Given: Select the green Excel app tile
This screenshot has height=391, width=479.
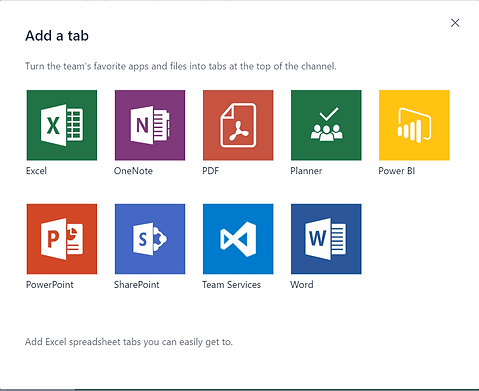Looking at the screenshot, I should coord(62,125).
